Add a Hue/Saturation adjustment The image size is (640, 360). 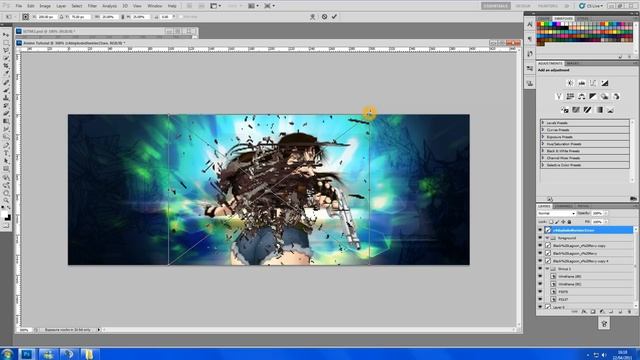click(570, 97)
